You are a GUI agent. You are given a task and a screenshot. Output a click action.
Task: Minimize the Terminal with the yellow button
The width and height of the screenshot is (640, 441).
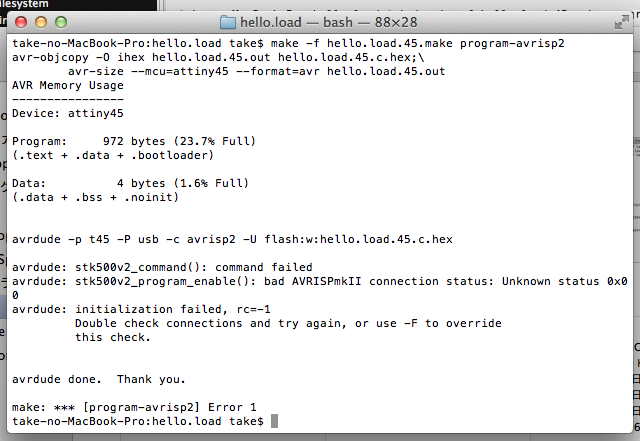(41, 22)
